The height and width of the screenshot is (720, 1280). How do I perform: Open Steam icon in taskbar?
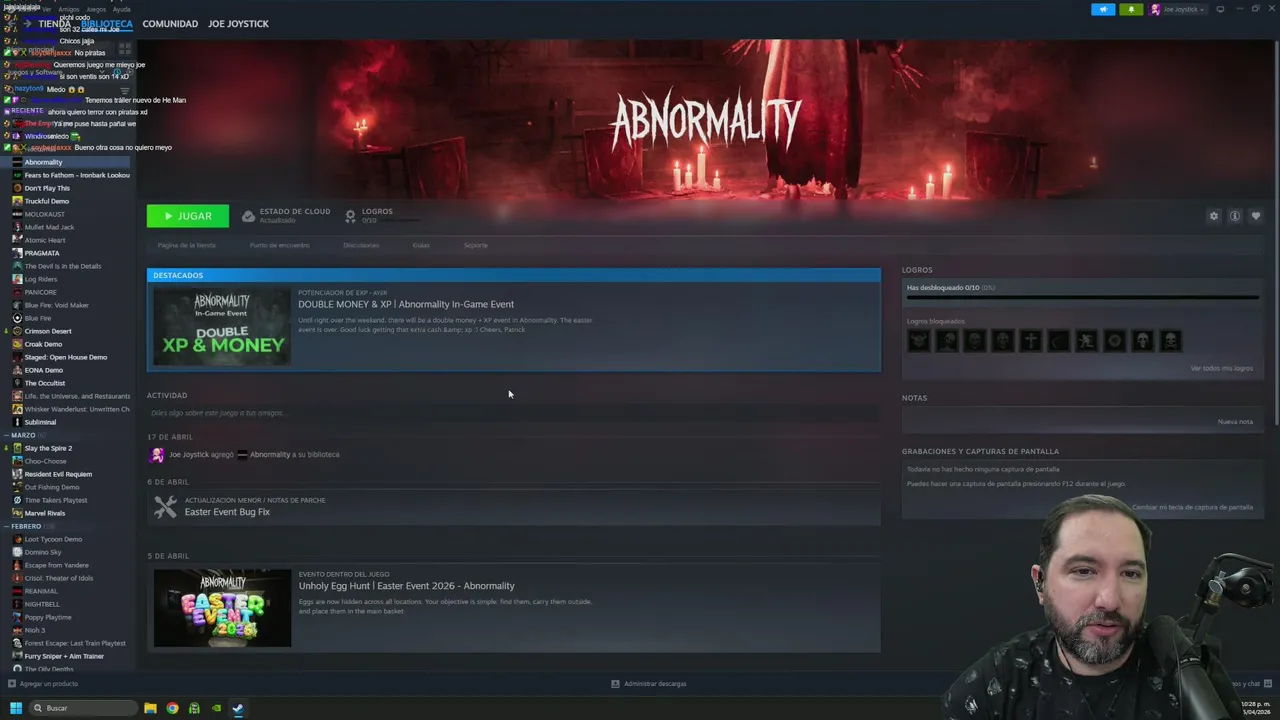tap(238, 708)
